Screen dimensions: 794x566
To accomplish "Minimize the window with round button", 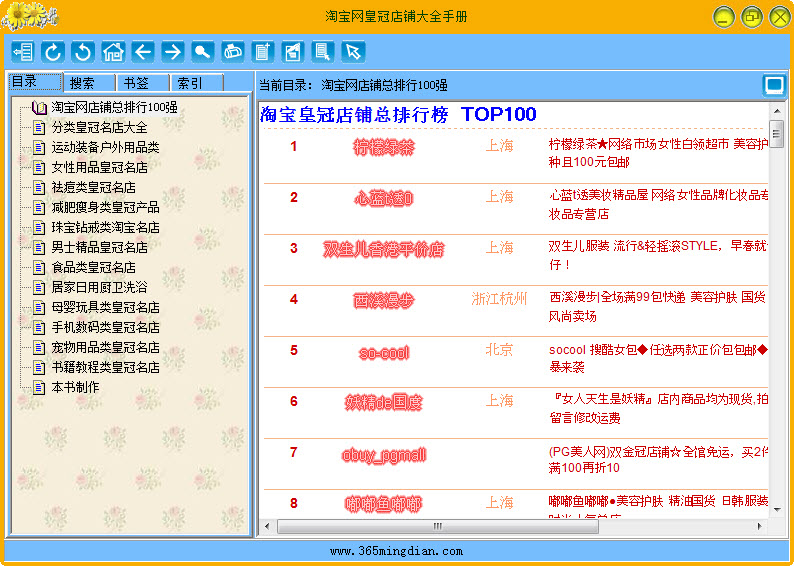I will click(724, 17).
